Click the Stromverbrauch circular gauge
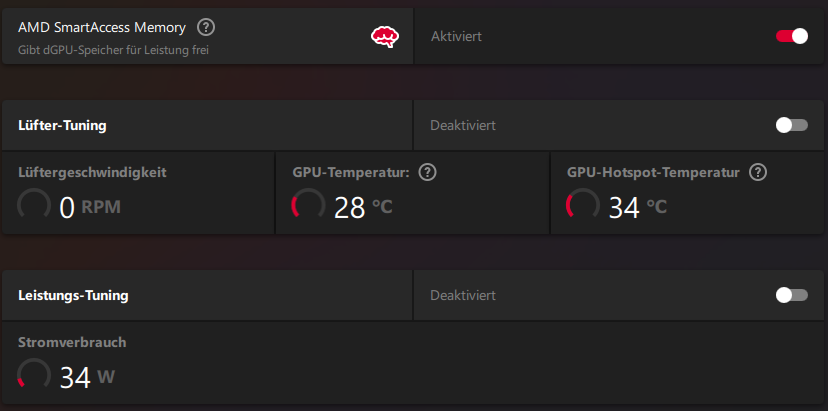This screenshot has height=411, width=828. 34,375
